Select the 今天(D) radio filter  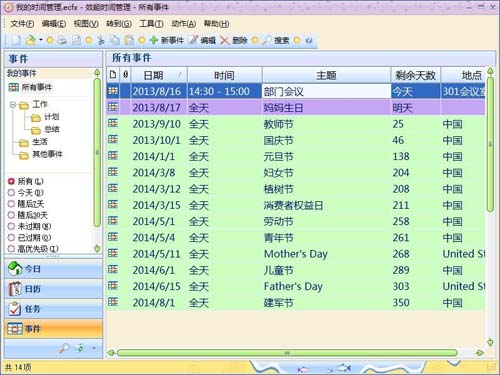tap(11, 193)
